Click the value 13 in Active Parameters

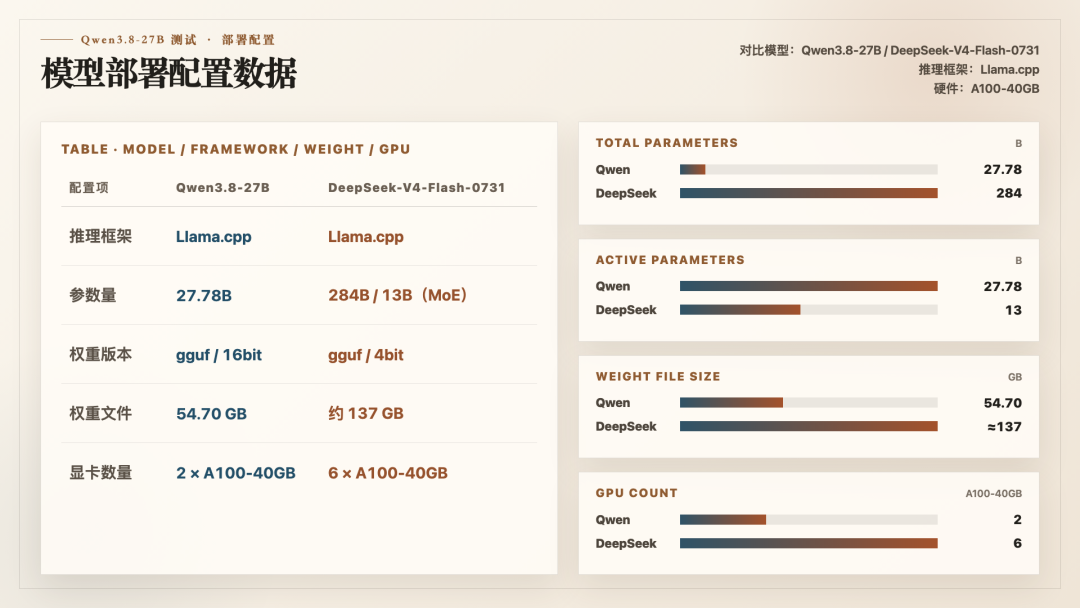tap(1013, 311)
